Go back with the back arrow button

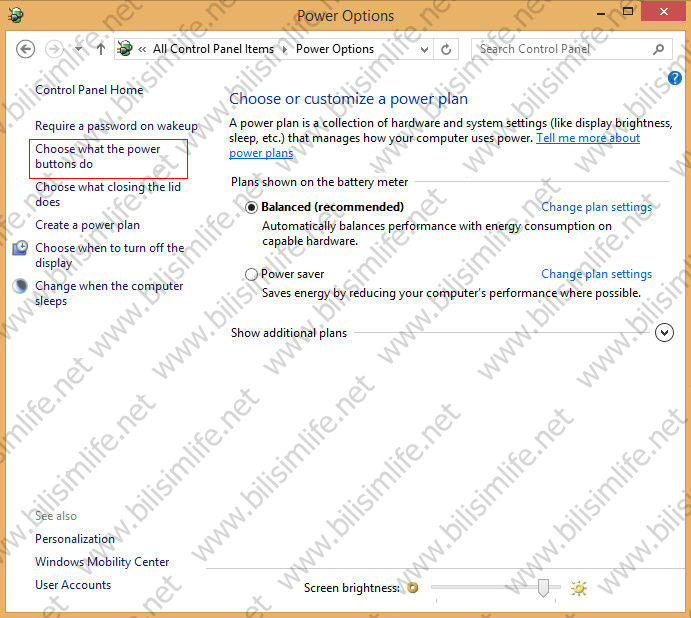pyautogui.click(x=25, y=49)
